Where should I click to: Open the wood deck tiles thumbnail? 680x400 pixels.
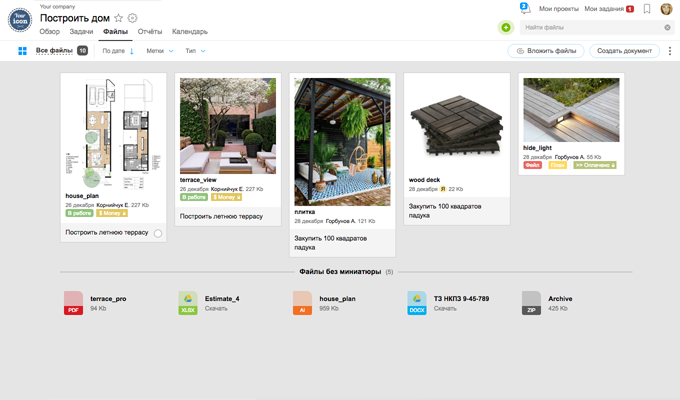pos(457,126)
